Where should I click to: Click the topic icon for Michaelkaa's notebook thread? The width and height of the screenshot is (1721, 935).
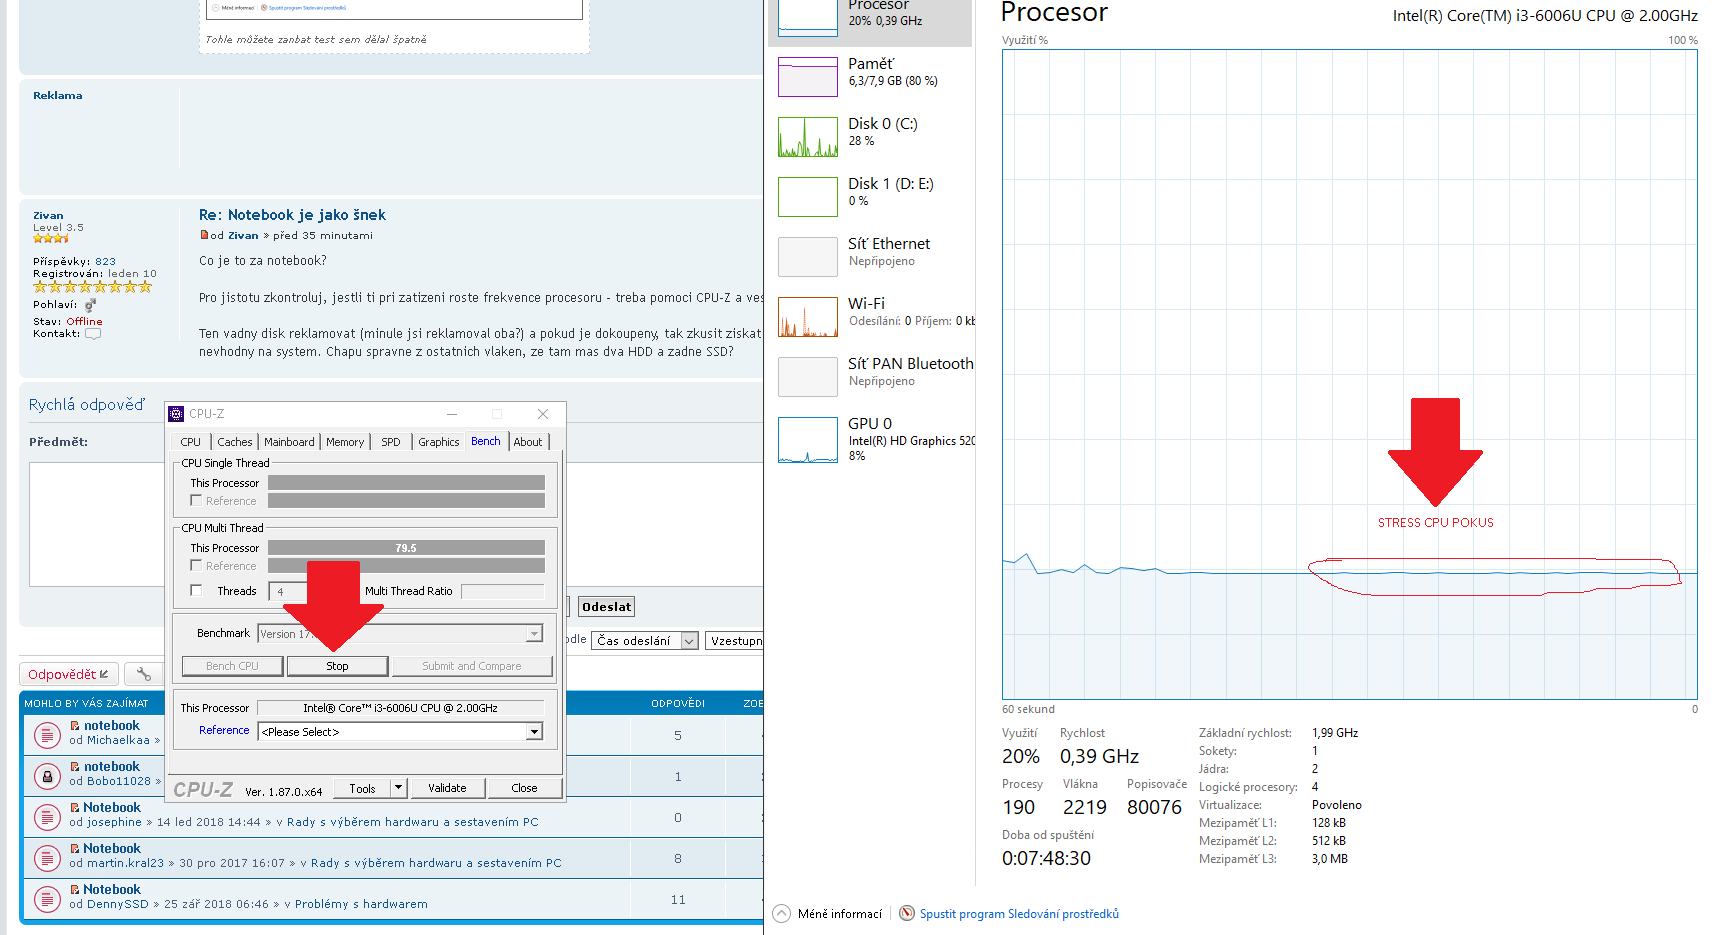(x=47, y=735)
